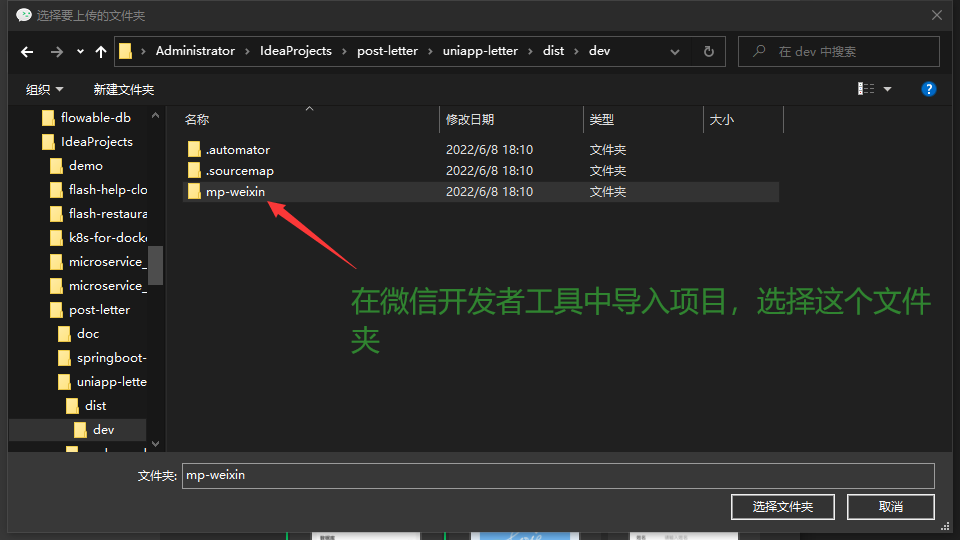This screenshot has height=540, width=960.
Task: Open the help question mark icon
Action: pyautogui.click(x=928, y=89)
